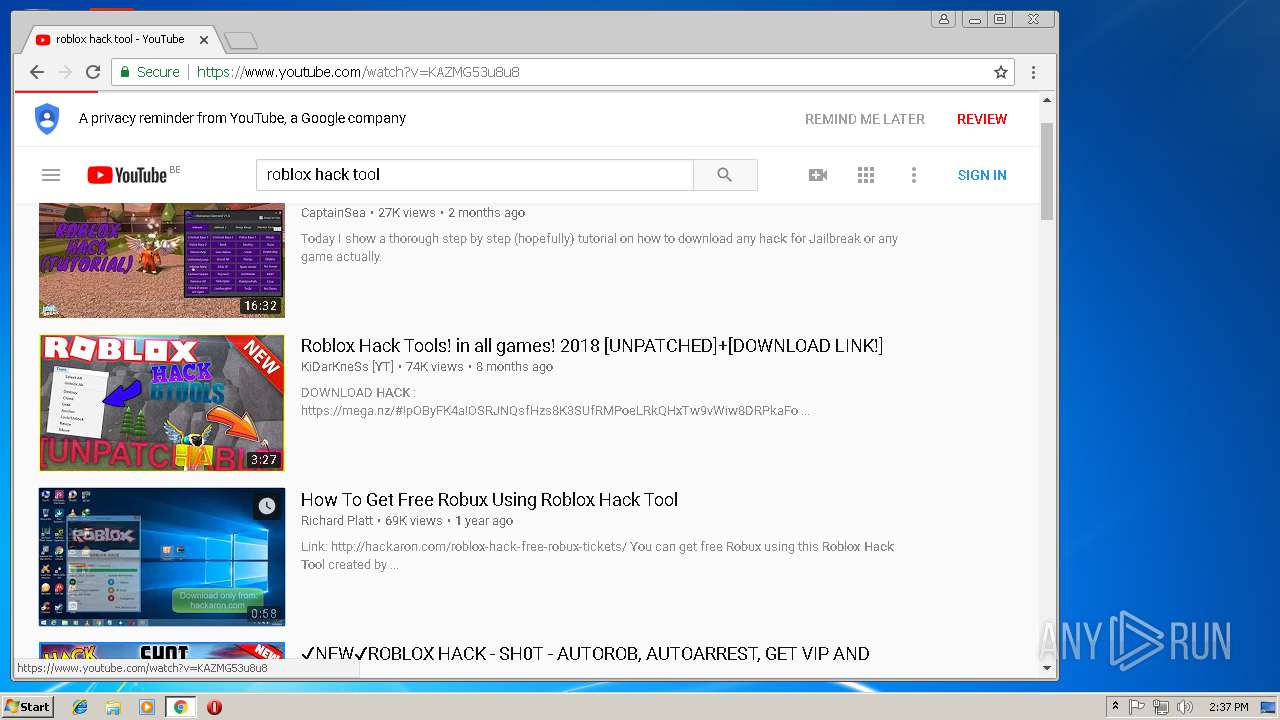1280x720 pixels.
Task: Click SIGN IN
Action: click(x=982, y=175)
